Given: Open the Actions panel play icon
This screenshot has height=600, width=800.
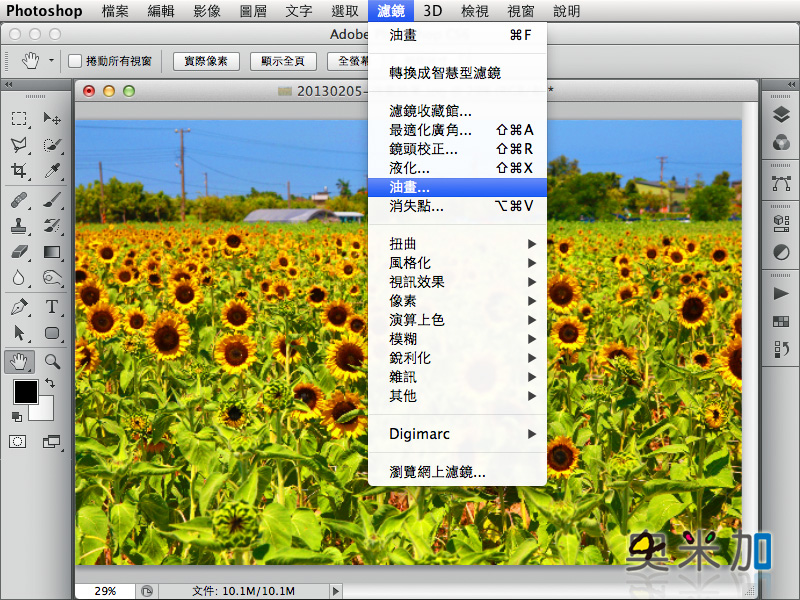Looking at the screenshot, I should (x=781, y=293).
